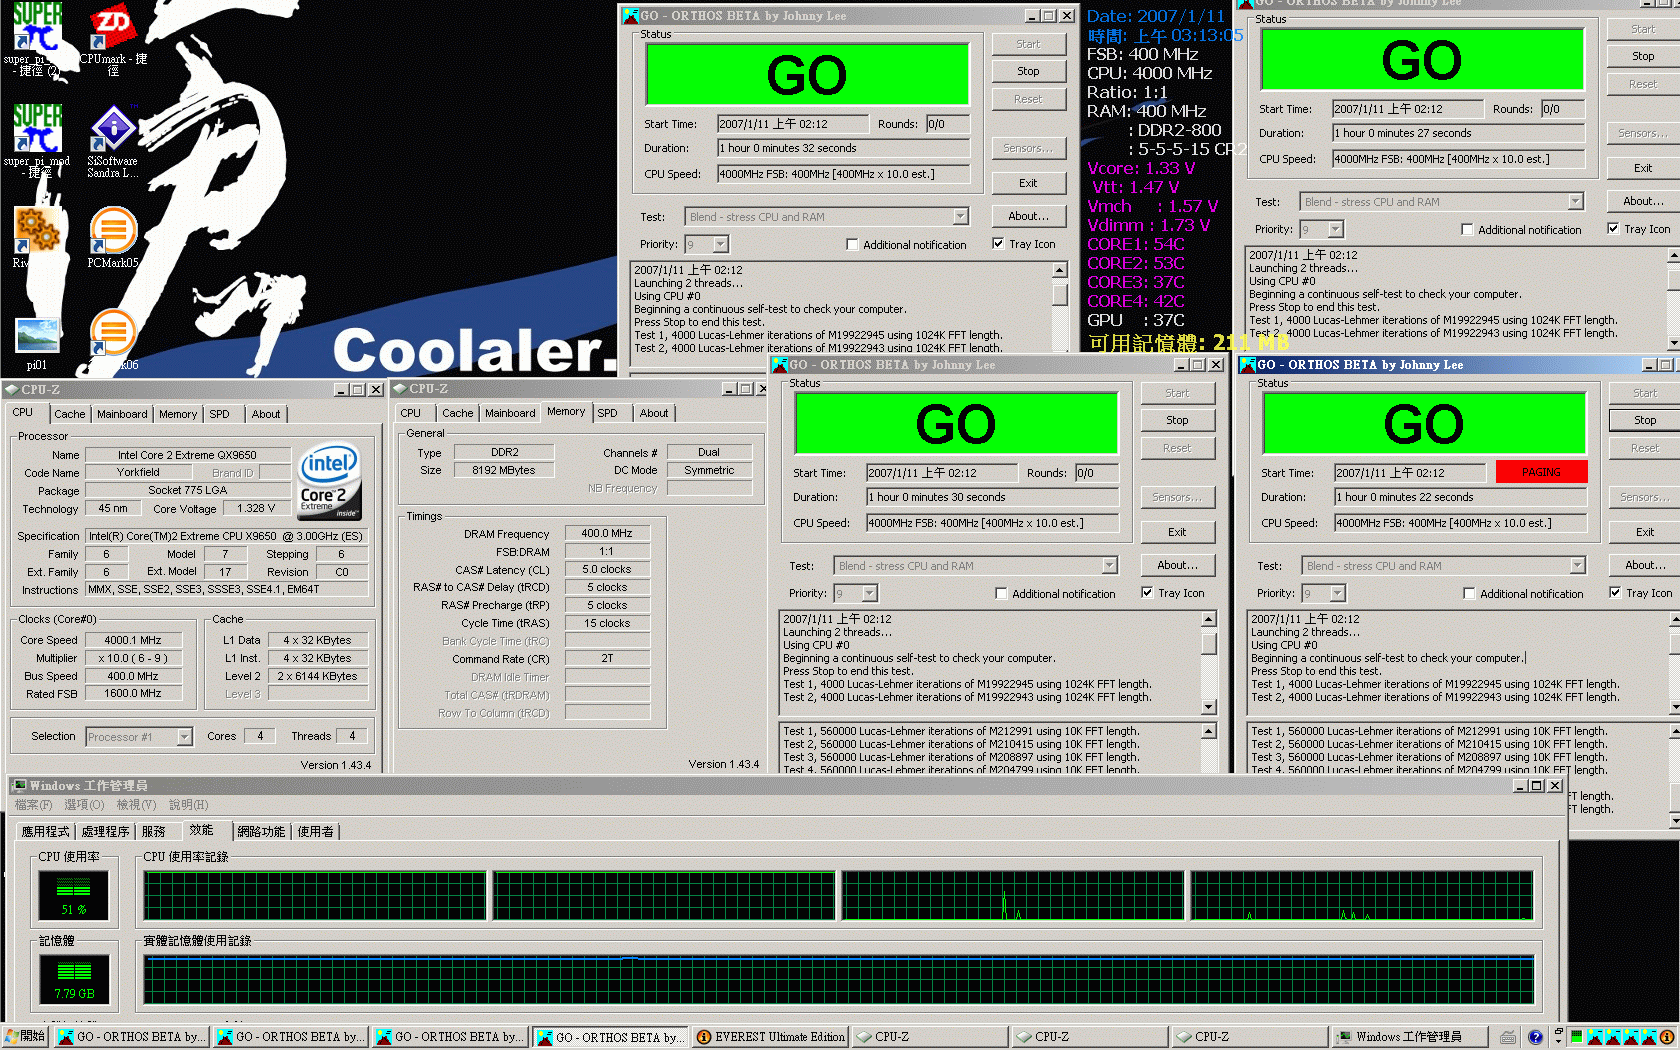Click the Windows Start button

point(26,1037)
